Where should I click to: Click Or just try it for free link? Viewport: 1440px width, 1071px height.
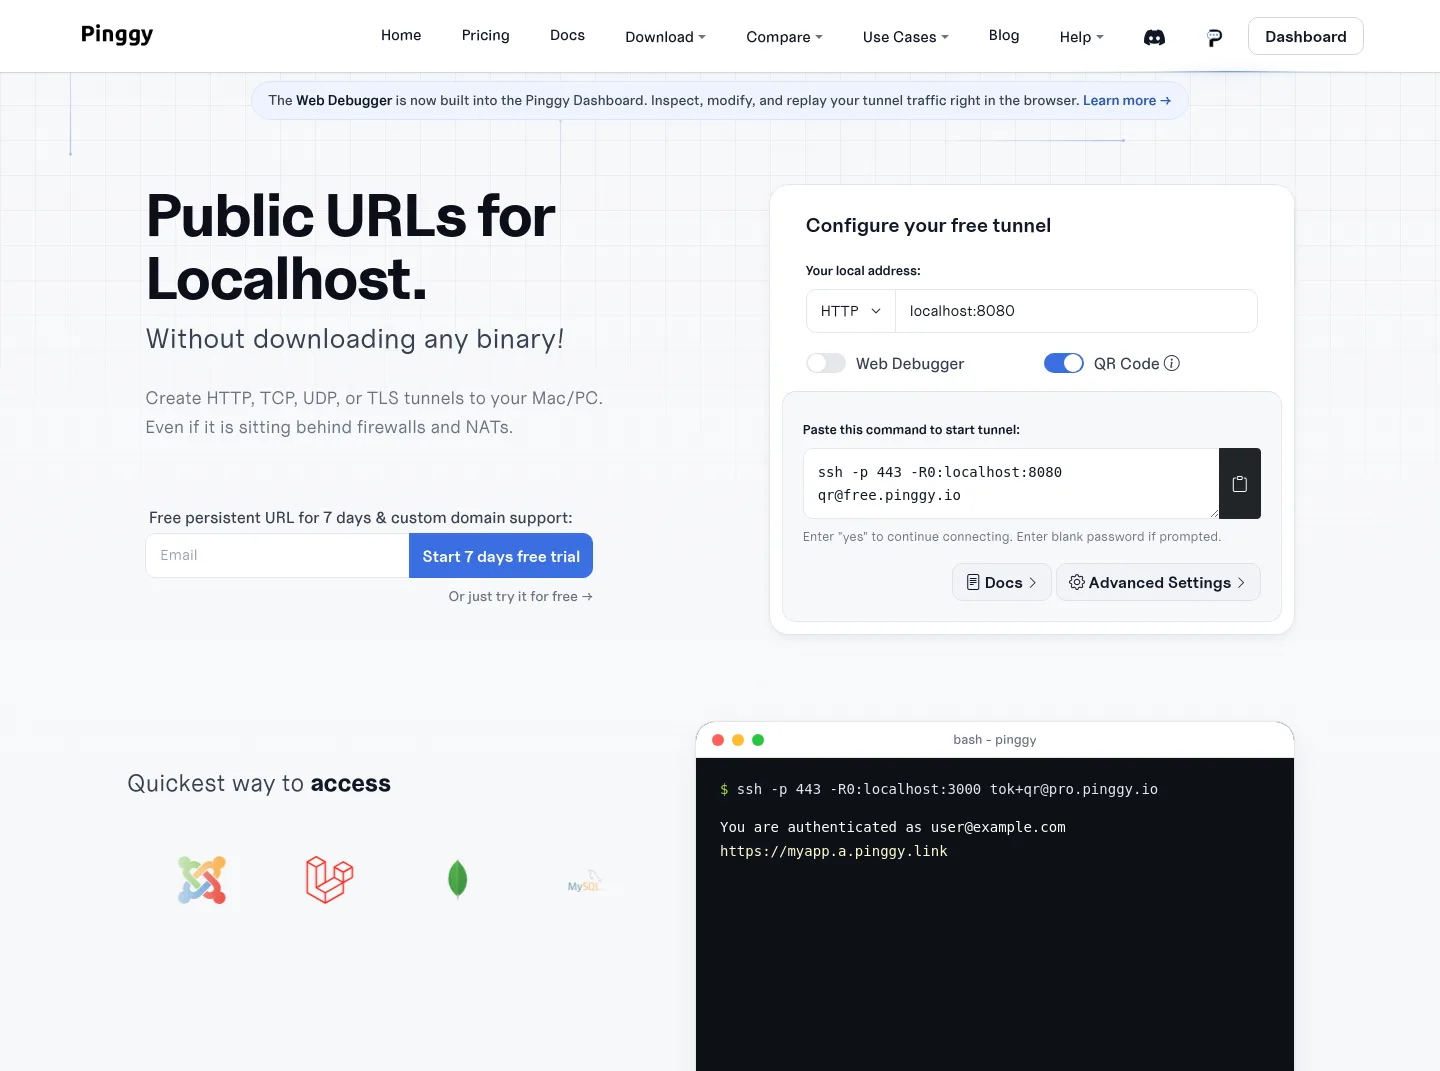coord(521,596)
